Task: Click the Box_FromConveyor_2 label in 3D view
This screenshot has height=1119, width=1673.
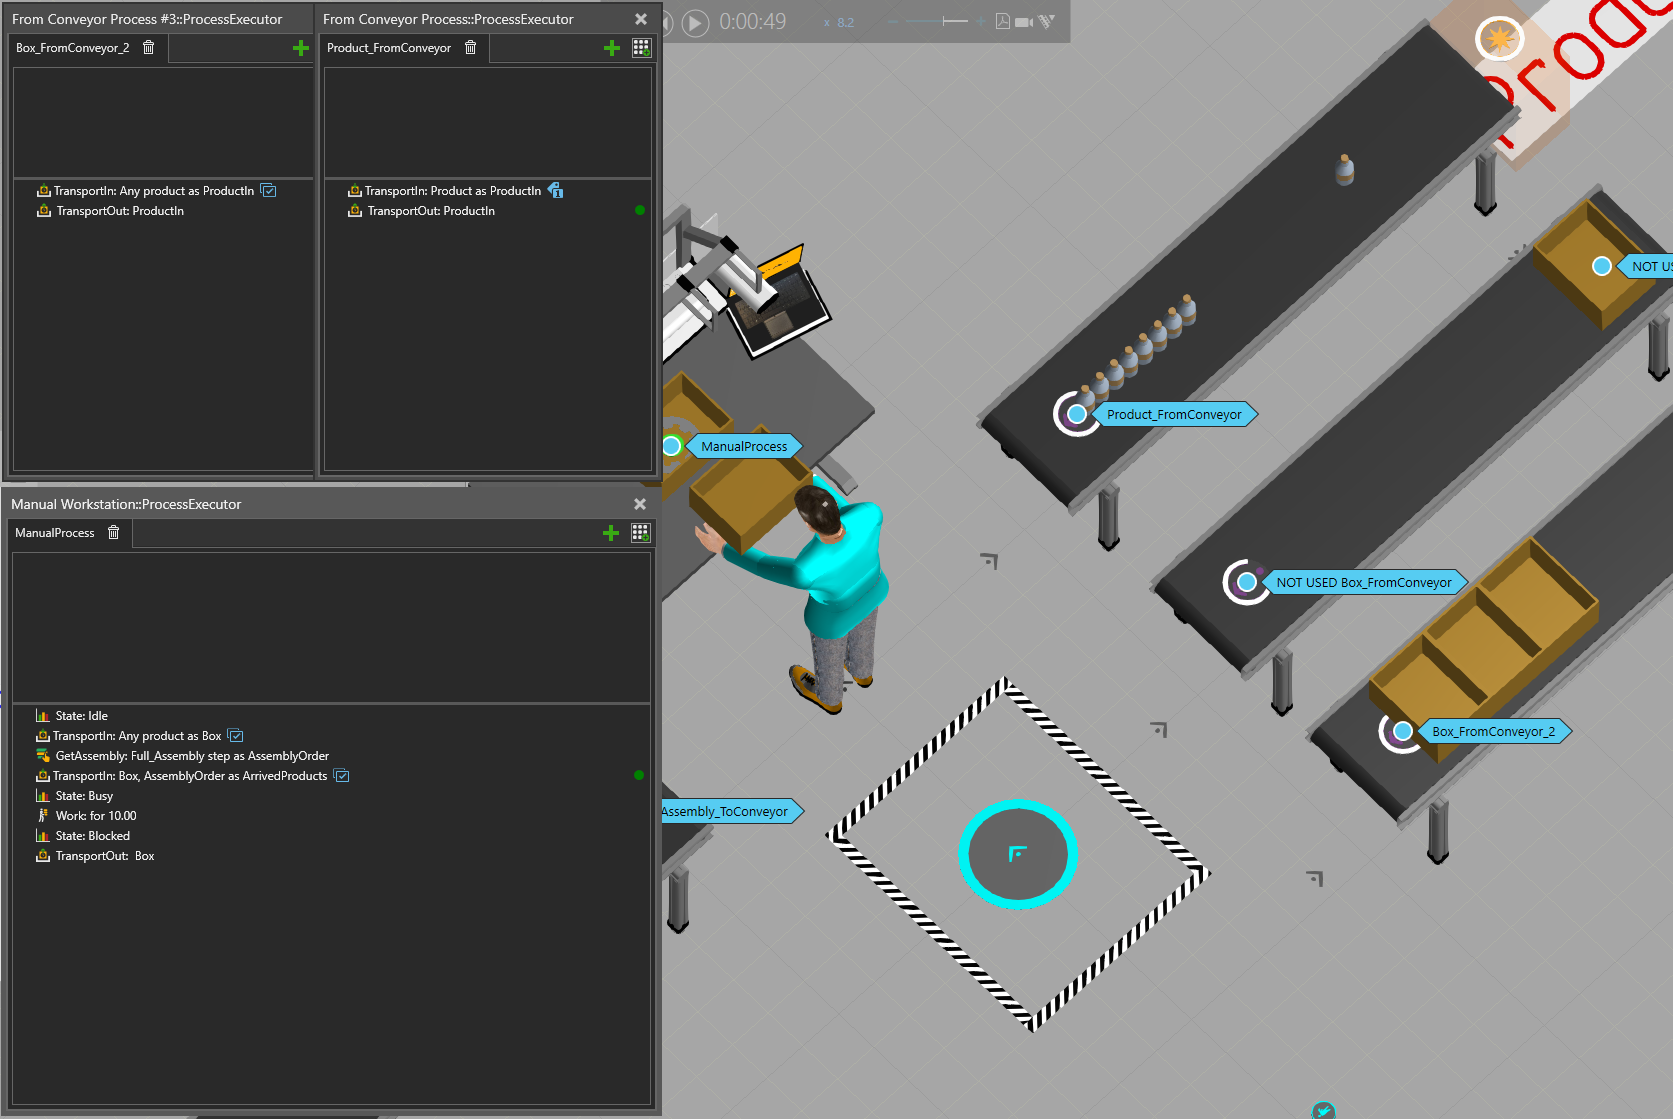Action: [1493, 732]
